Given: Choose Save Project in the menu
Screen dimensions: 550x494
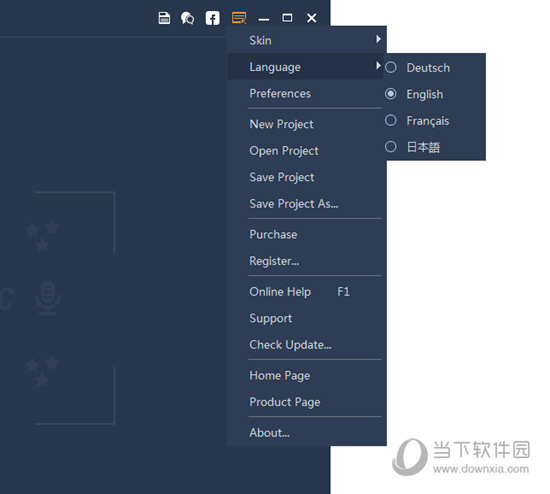Looking at the screenshot, I should [307, 177].
